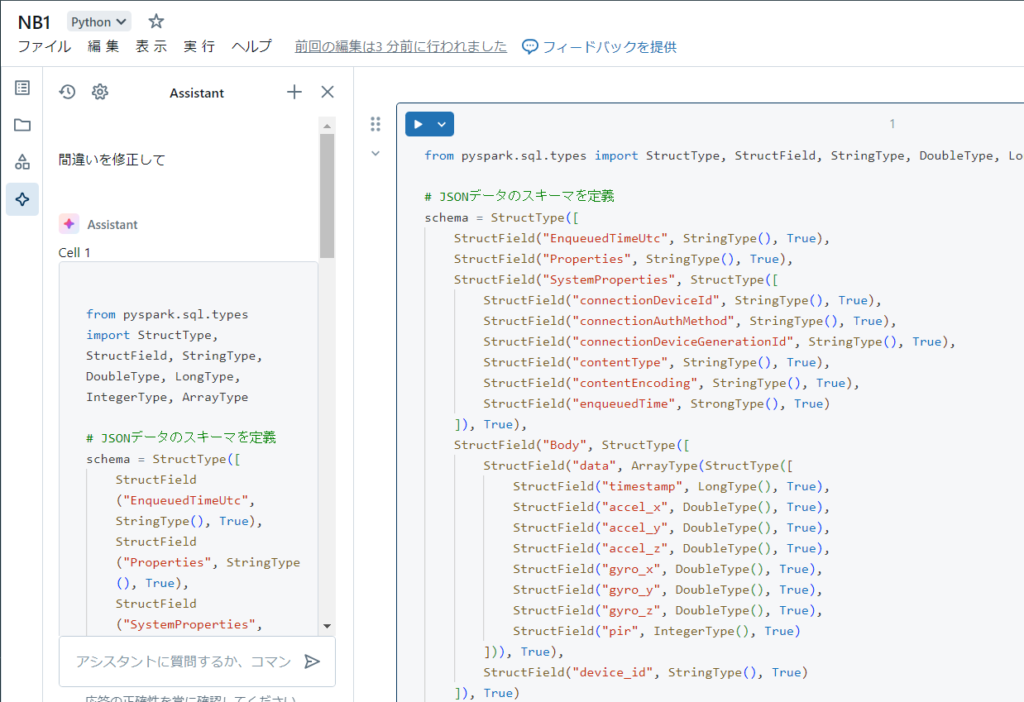Send the Assistant message
The height and width of the screenshot is (702, 1024).
[312, 661]
